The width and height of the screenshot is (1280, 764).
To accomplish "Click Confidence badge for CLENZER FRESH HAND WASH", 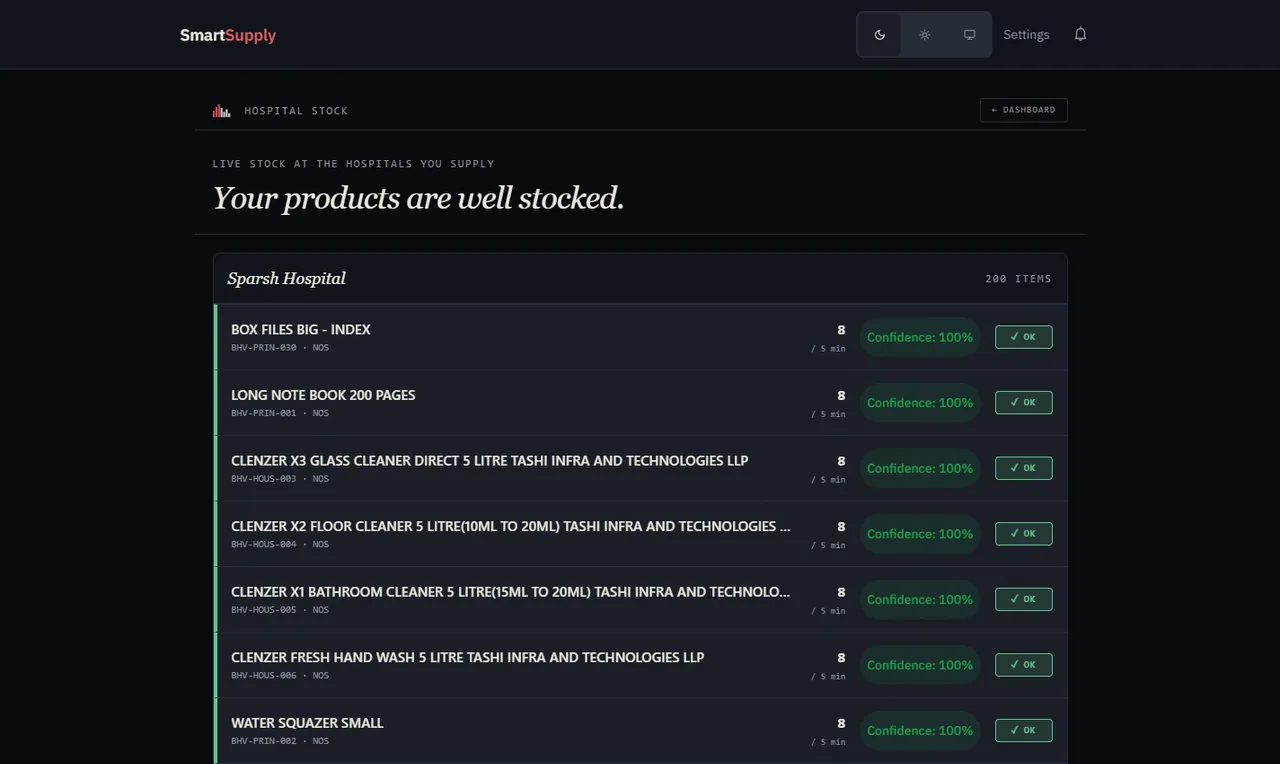I will (x=920, y=665).
